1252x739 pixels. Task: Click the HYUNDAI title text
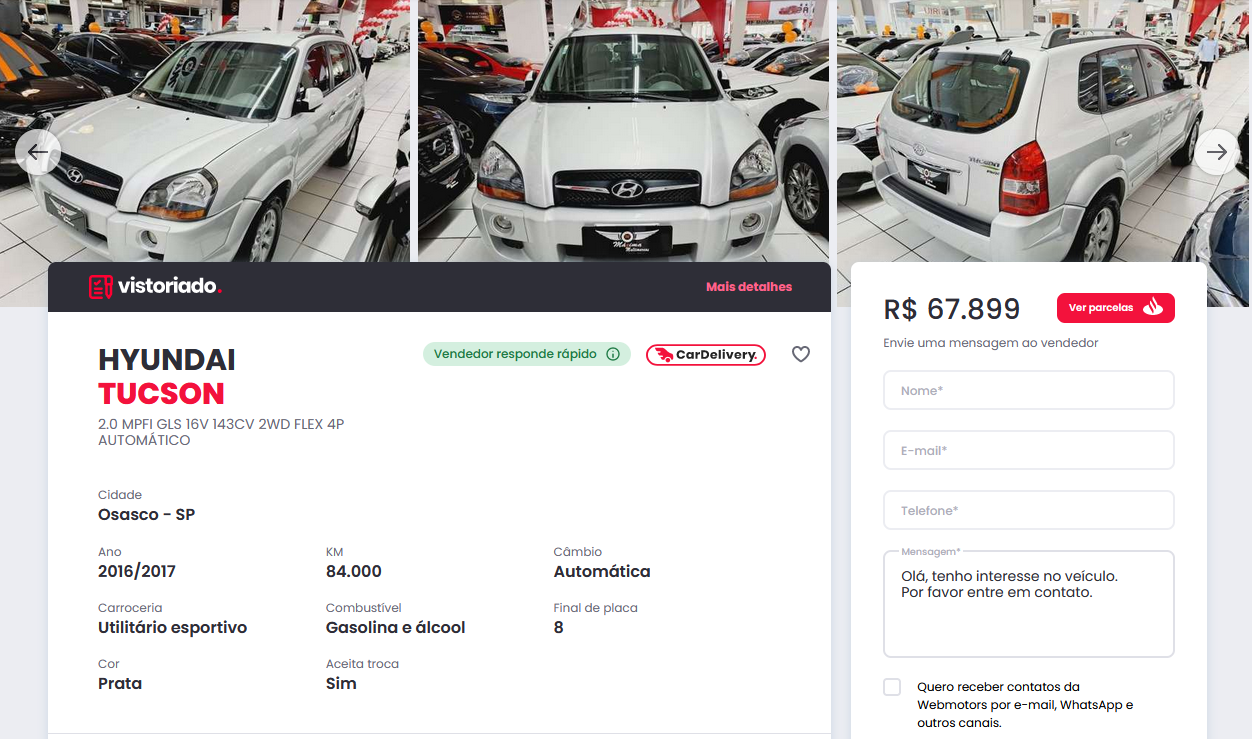[x=167, y=360]
